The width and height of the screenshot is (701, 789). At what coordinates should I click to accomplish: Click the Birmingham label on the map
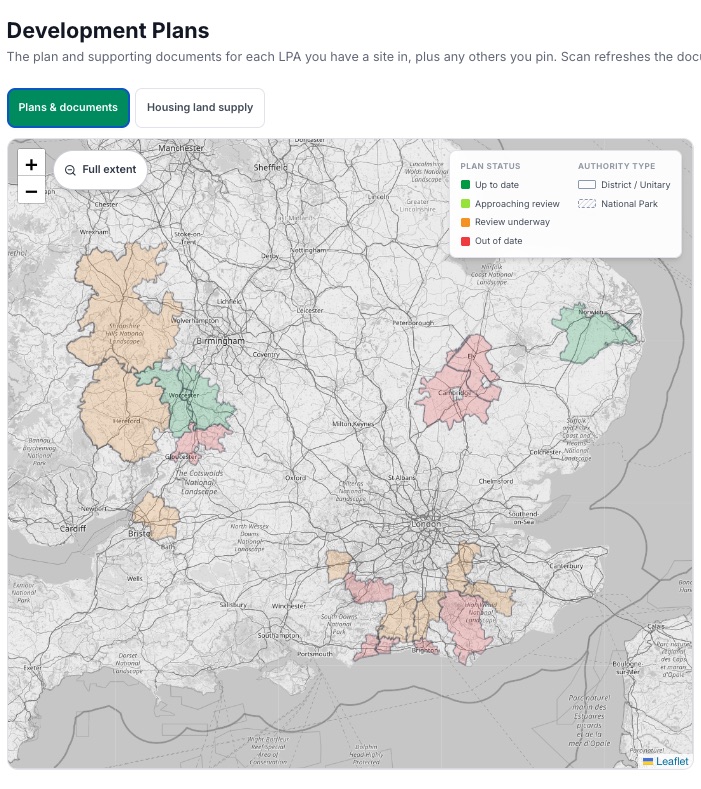pos(220,341)
